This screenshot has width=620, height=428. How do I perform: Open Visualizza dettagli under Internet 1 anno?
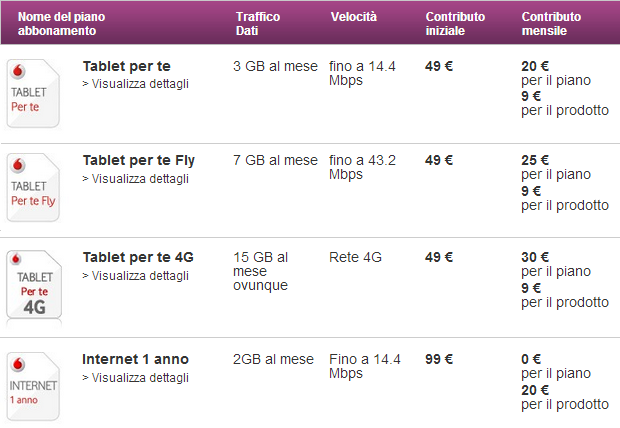click(136, 378)
